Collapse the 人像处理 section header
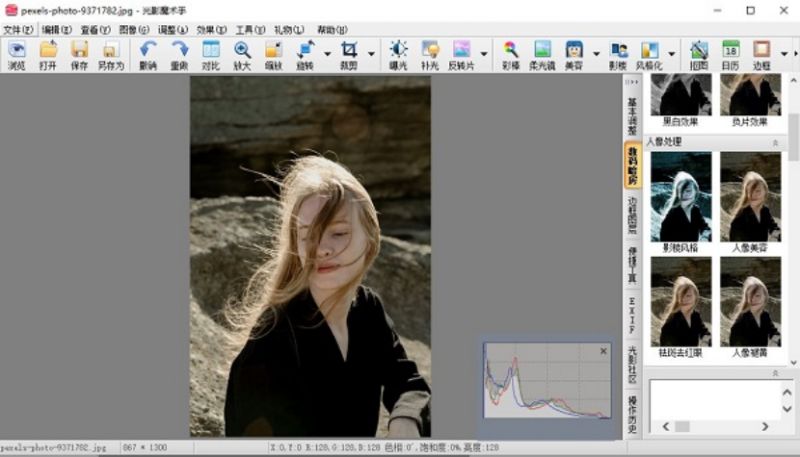The width and height of the screenshot is (800, 457). (775, 143)
